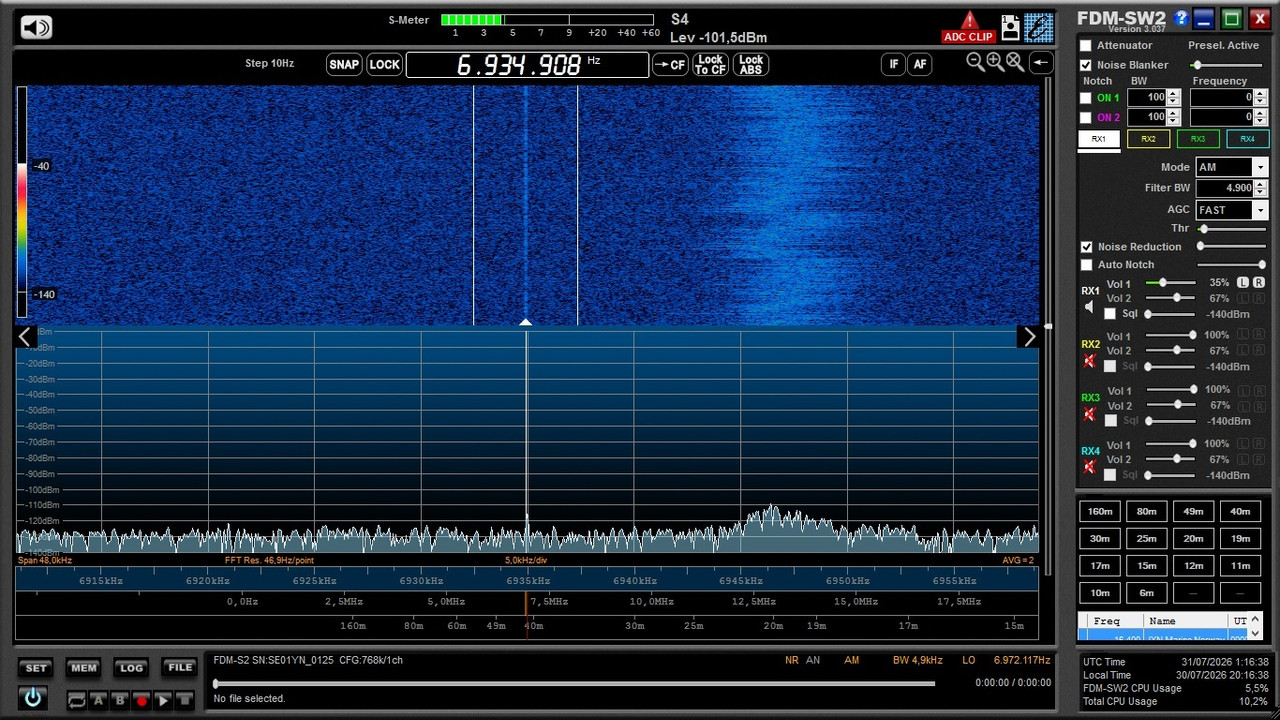This screenshot has height=720, width=1280.
Task: Increase the Filter BW value with the up arrow
Action: [1261, 184]
